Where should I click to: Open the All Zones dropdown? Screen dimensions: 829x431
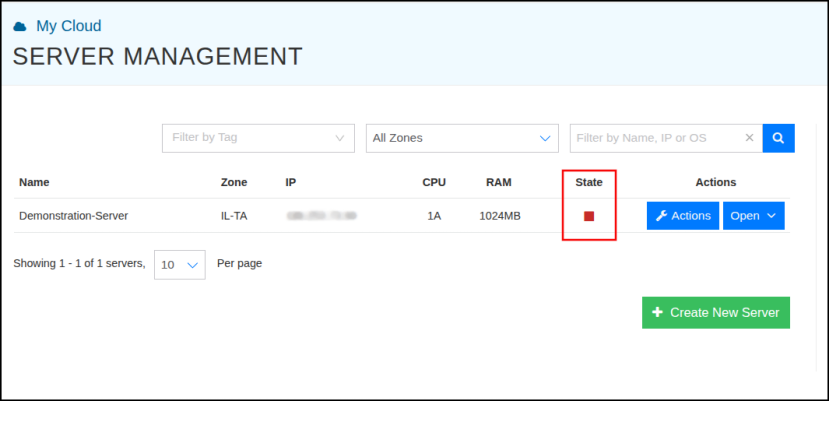pyautogui.click(x=461, y=138)
